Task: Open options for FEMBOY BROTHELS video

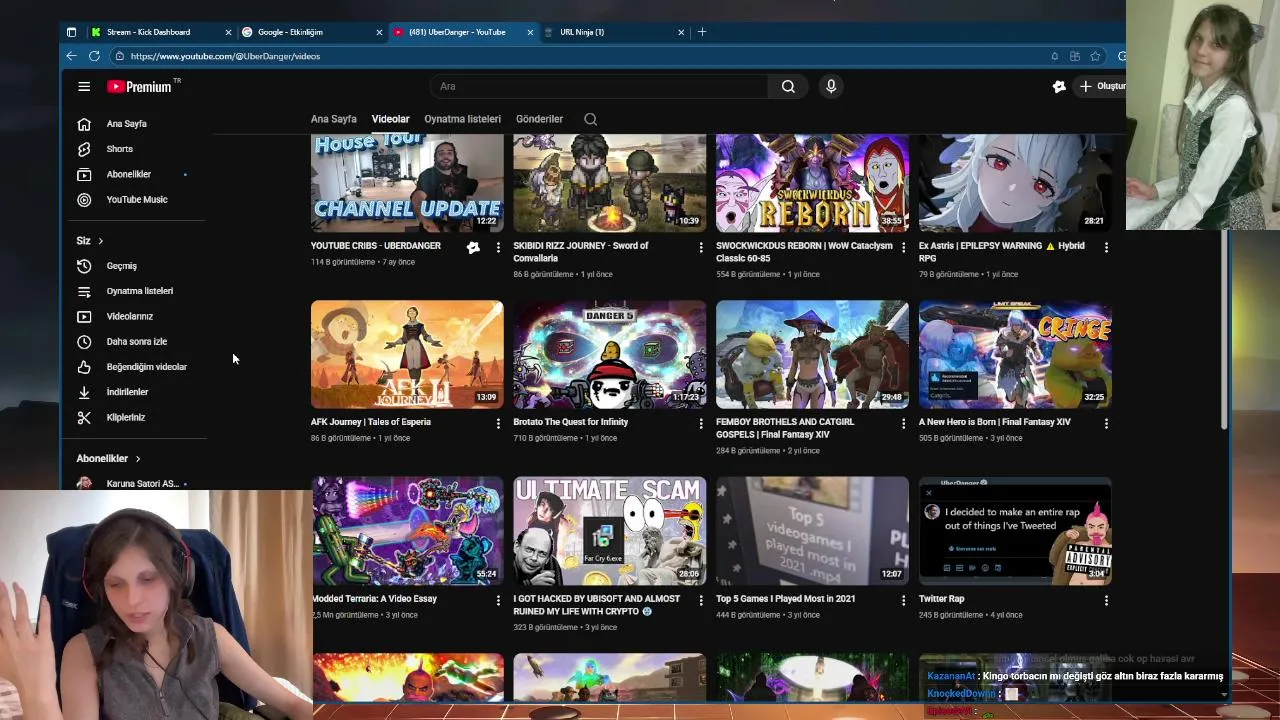Action: point(903,424)
